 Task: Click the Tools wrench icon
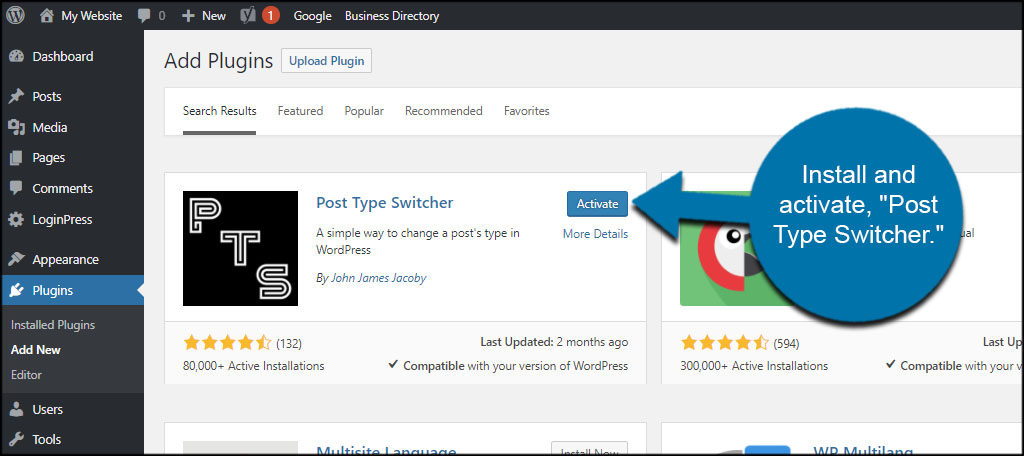[16, 440]
